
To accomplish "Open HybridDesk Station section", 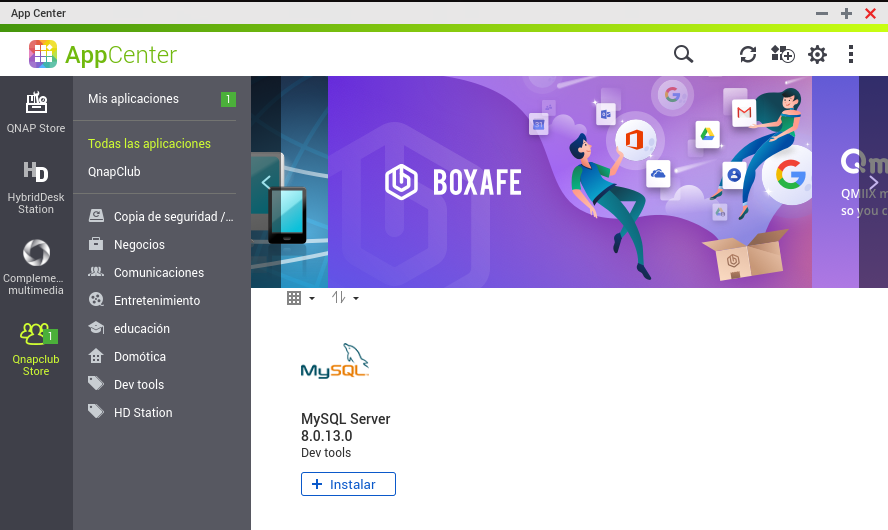I will click(x=36, y=187).
